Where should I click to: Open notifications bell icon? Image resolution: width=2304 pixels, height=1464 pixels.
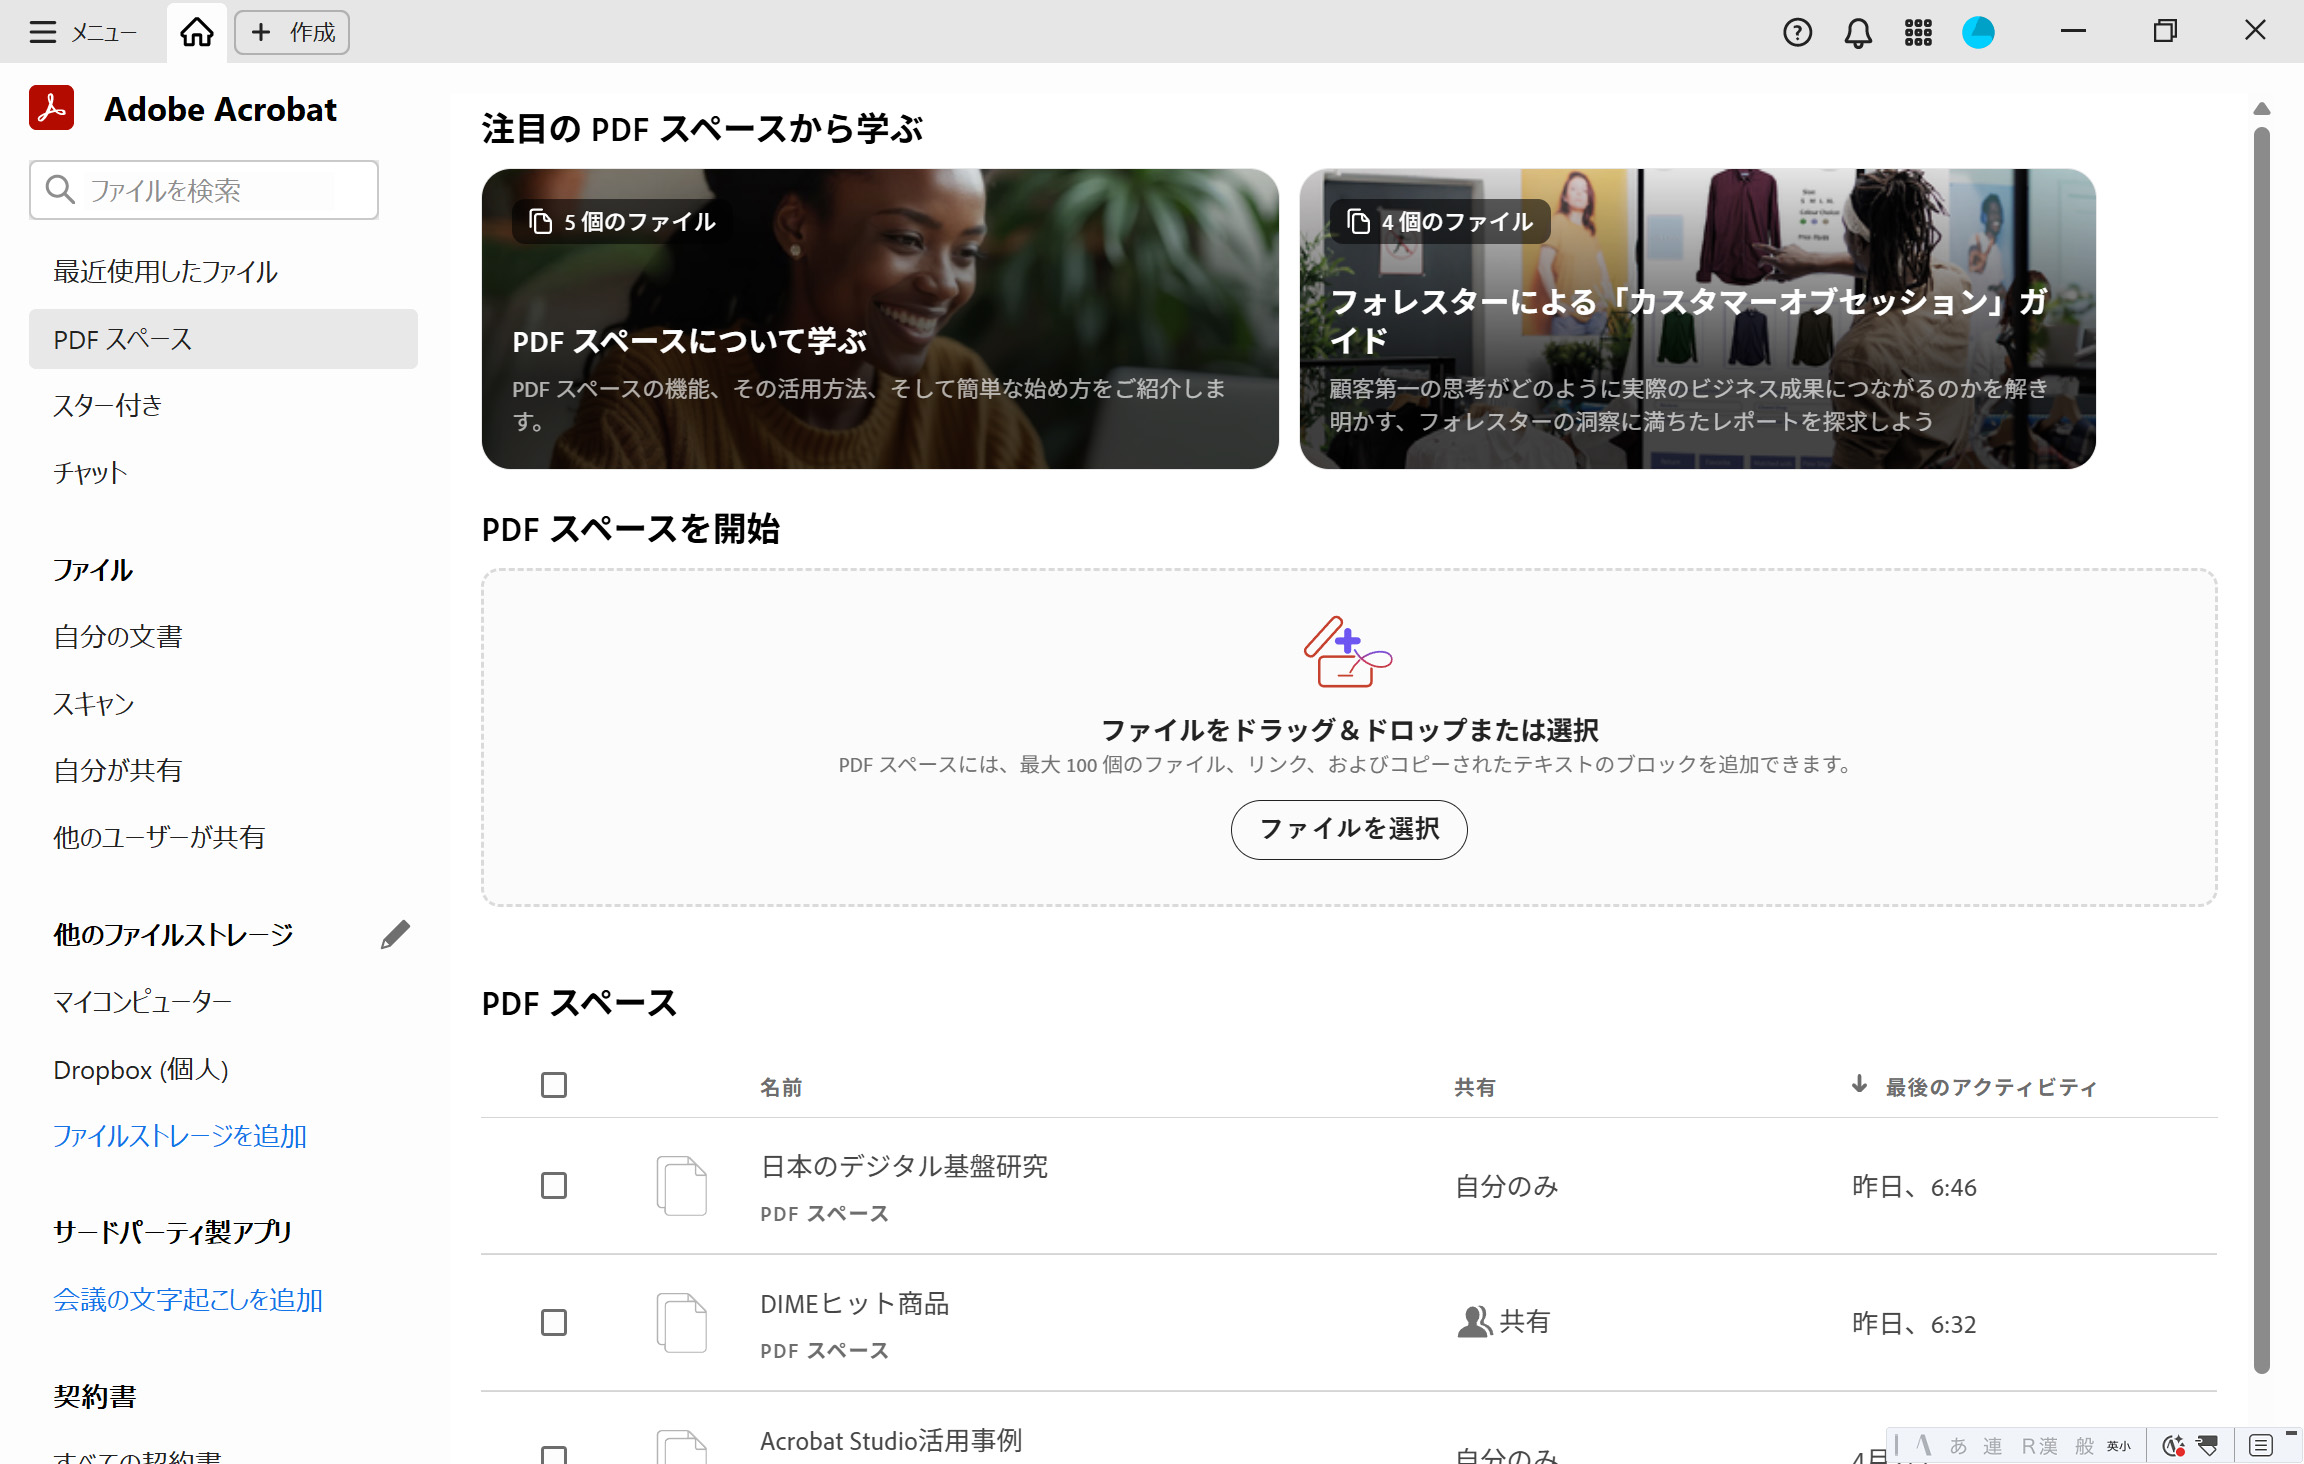(x=1857, y=33)
